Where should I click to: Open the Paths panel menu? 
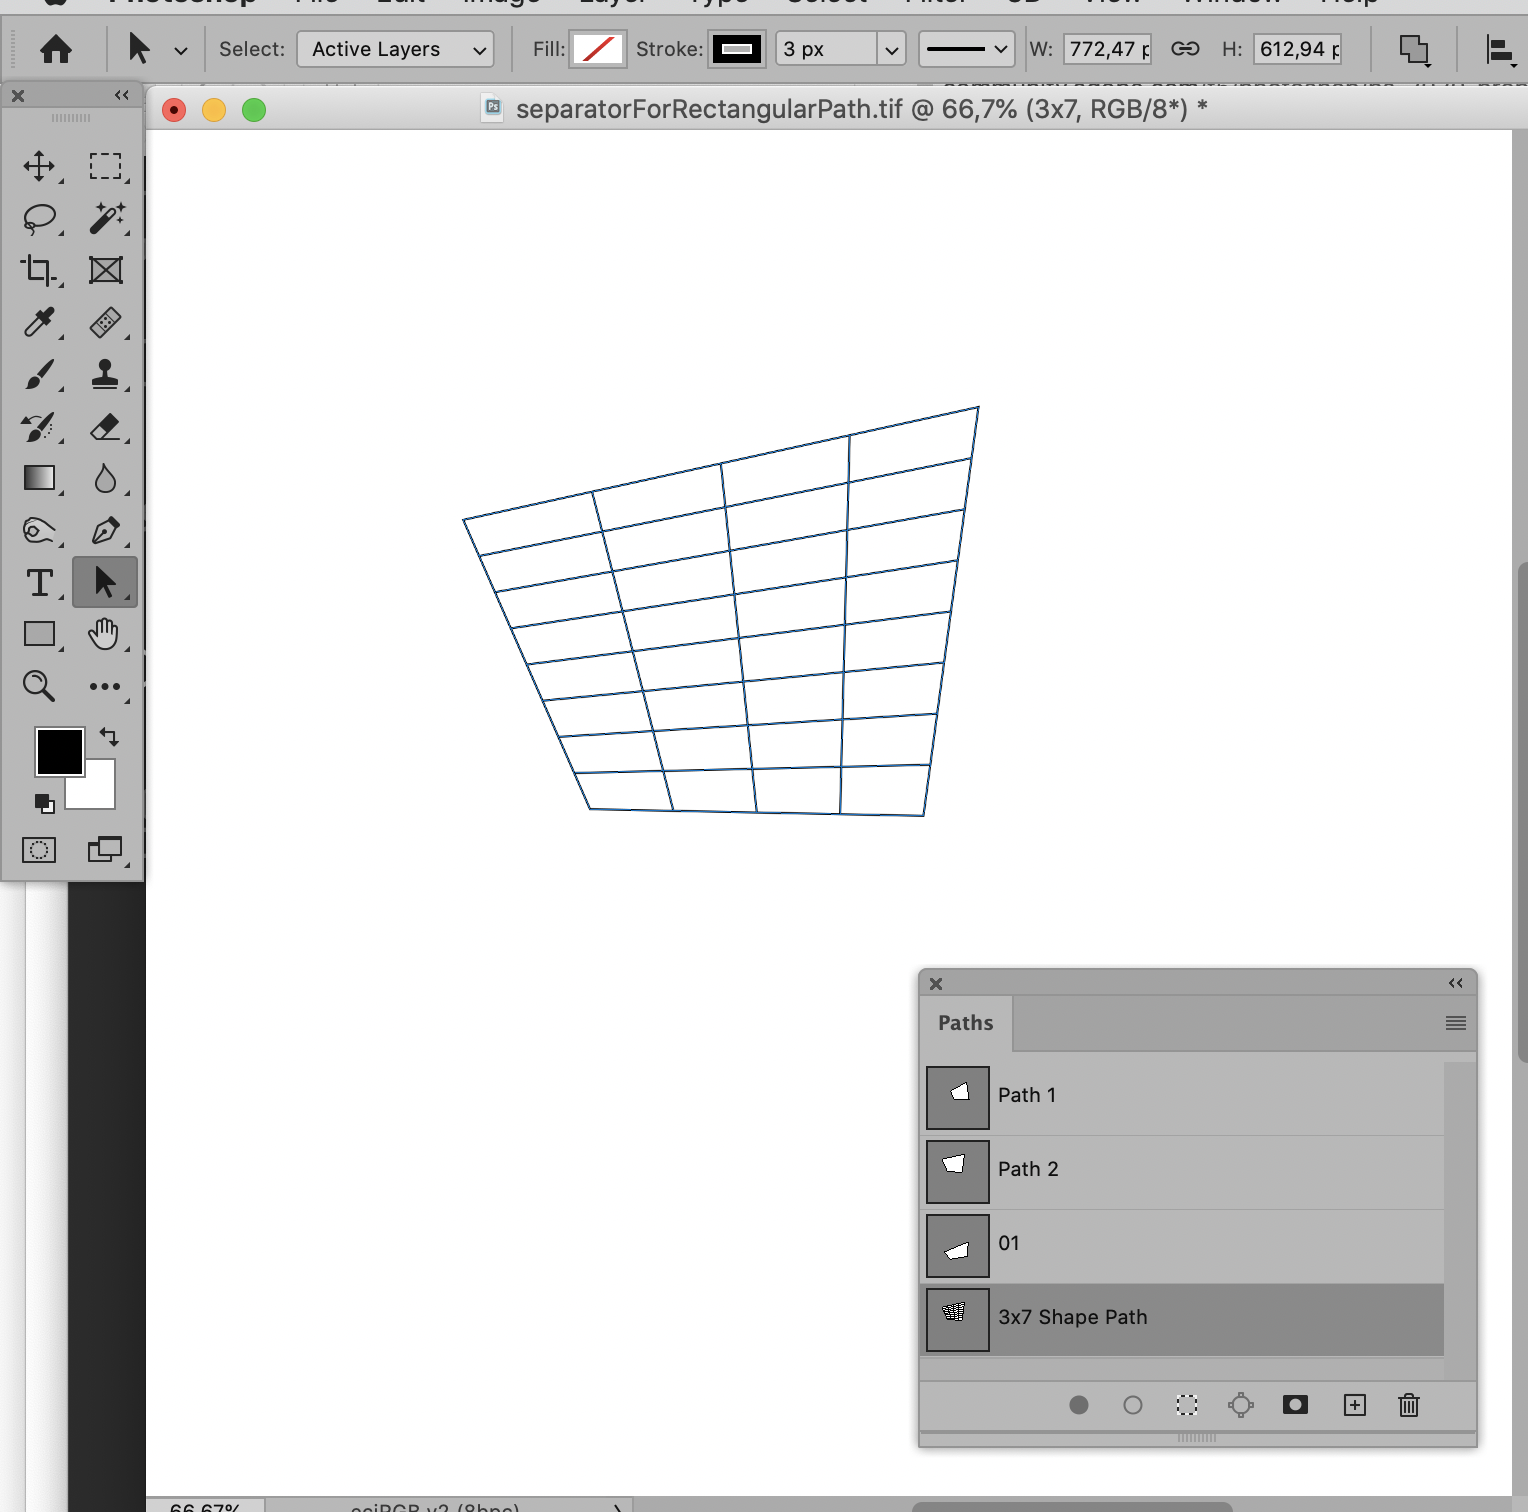(1455, 1022)
